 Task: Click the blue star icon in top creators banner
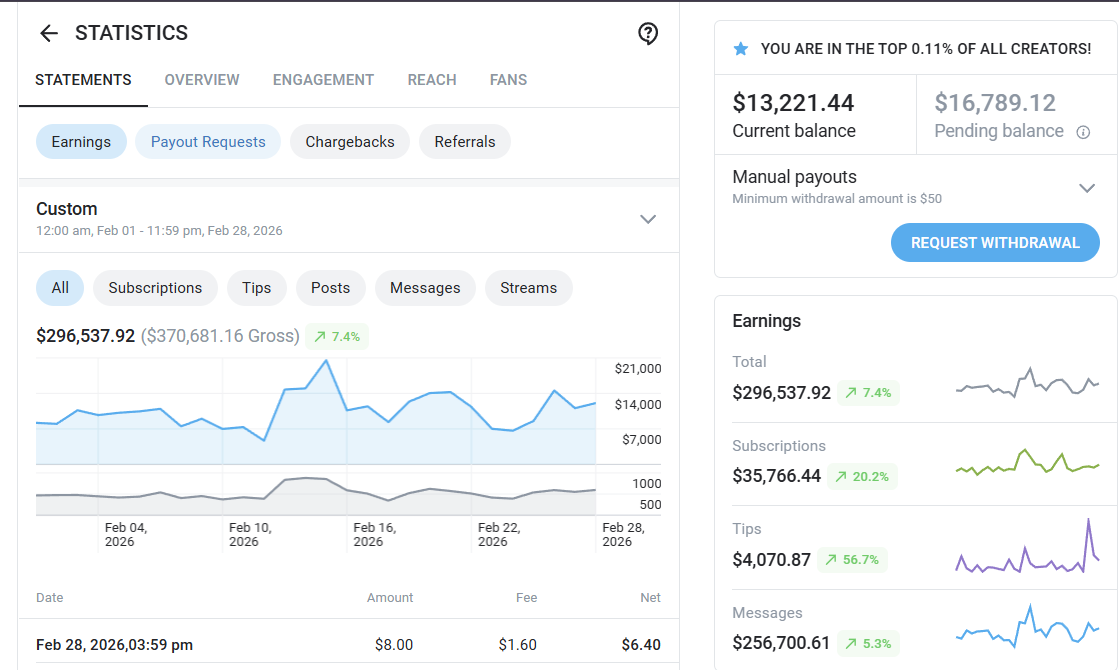tap(741, 49)
